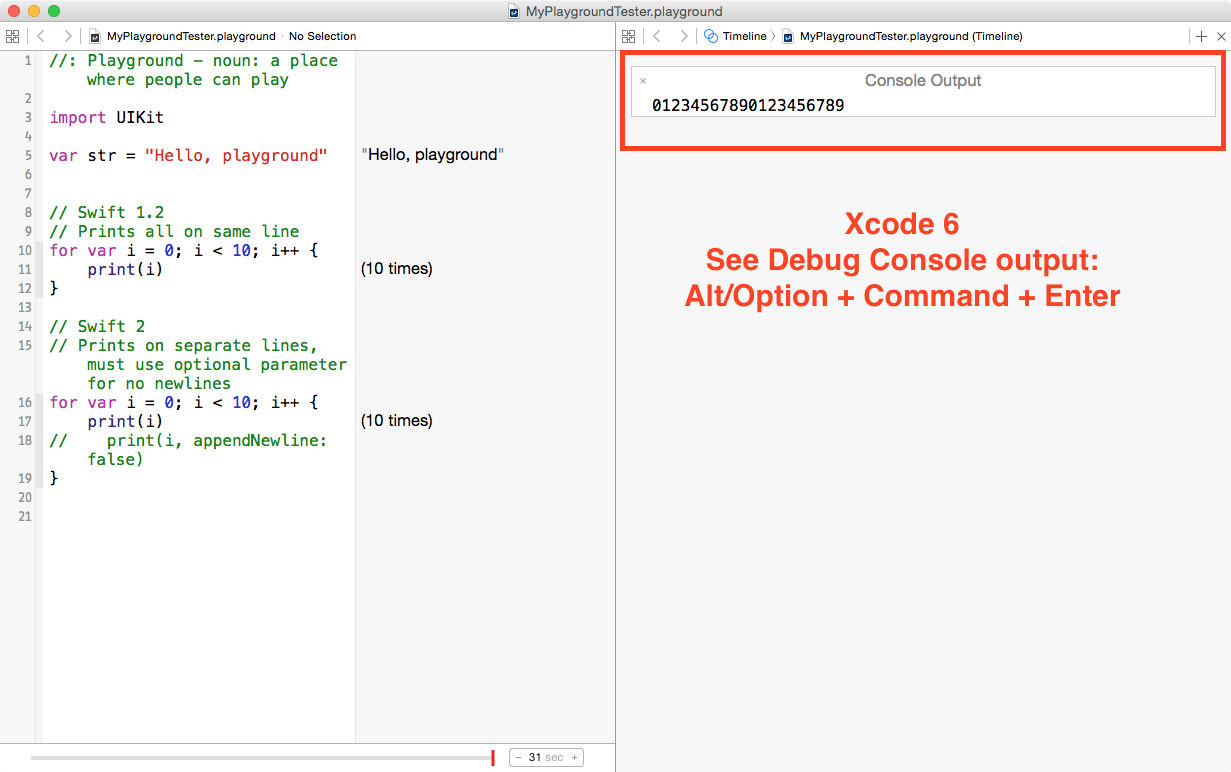Click the 31 sec duration field

[546, 758]
